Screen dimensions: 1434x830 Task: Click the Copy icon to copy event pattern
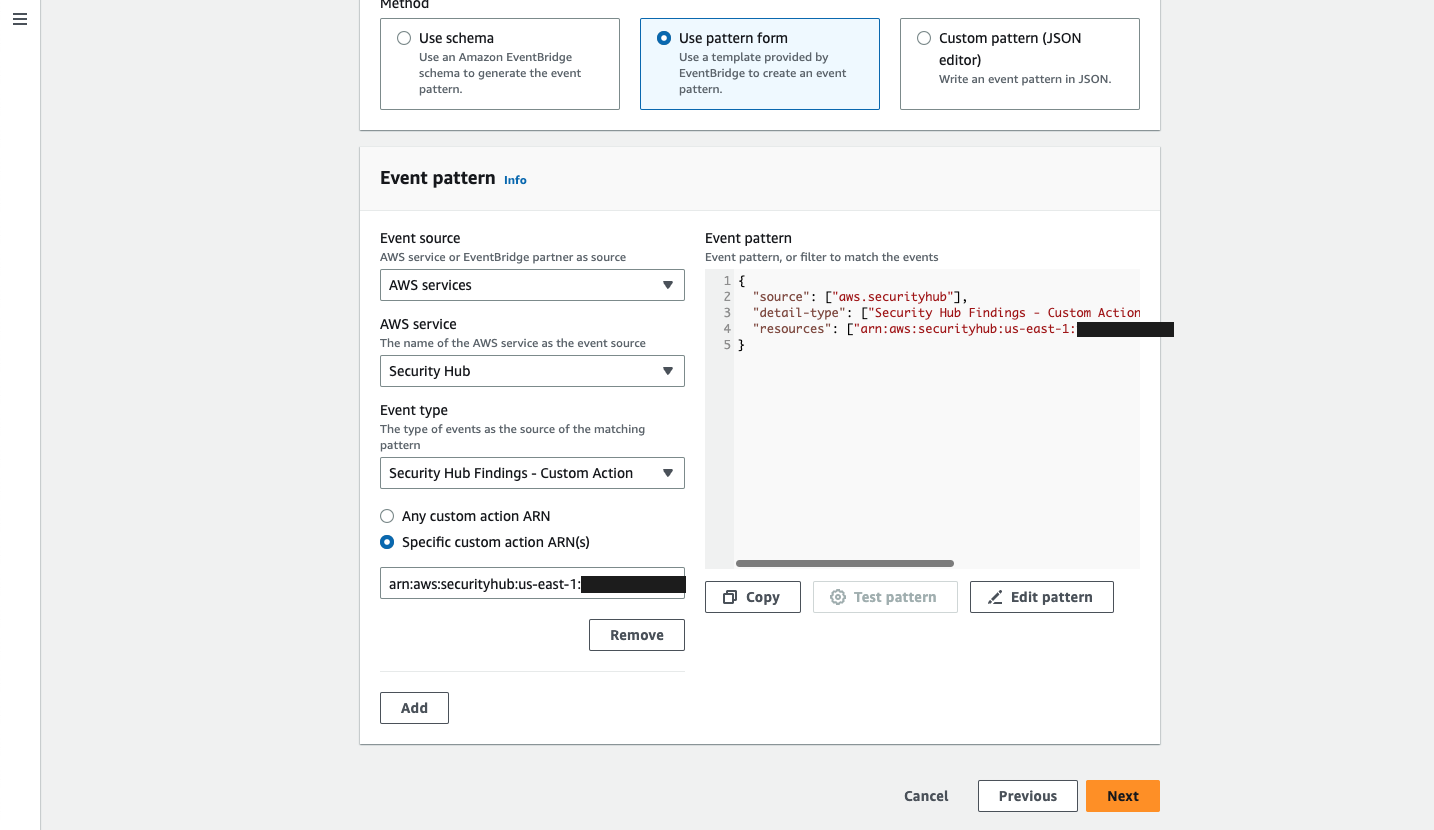[731, 597]
